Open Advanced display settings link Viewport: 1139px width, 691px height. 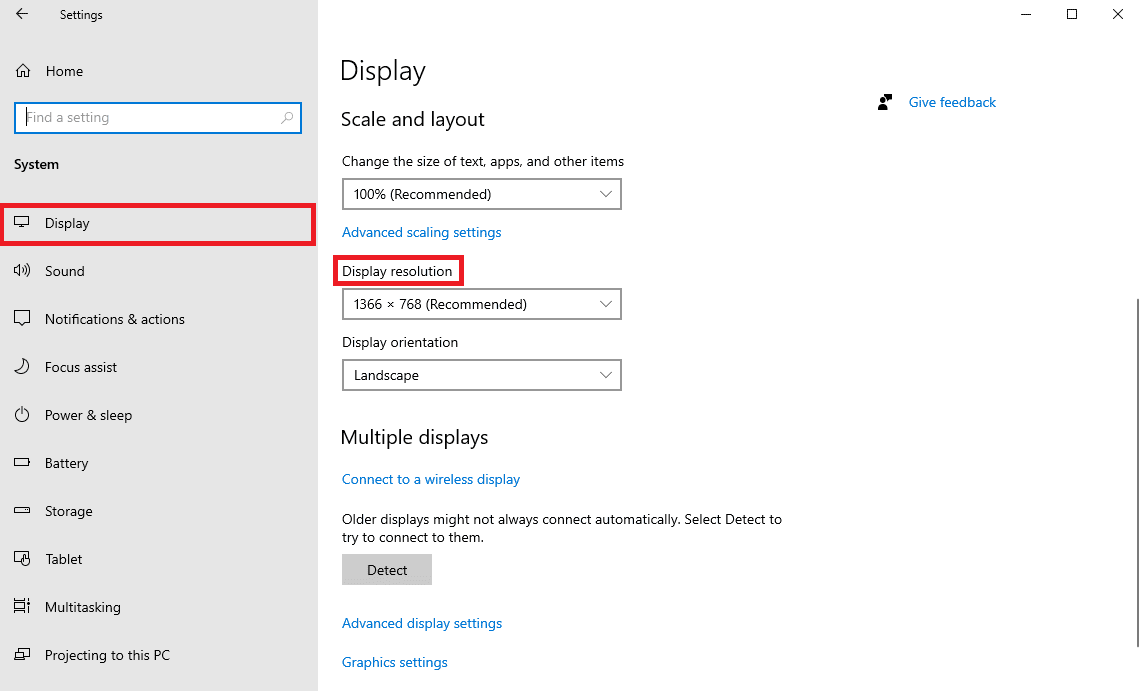(422, 623)
